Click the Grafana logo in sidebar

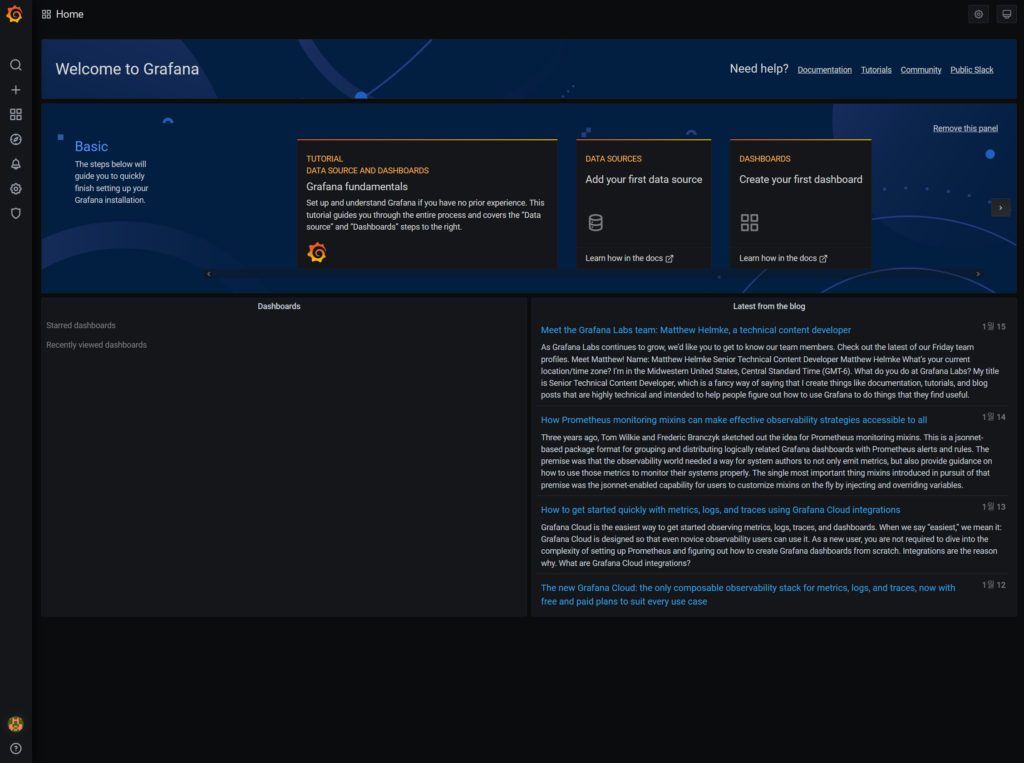coord(14,14)
